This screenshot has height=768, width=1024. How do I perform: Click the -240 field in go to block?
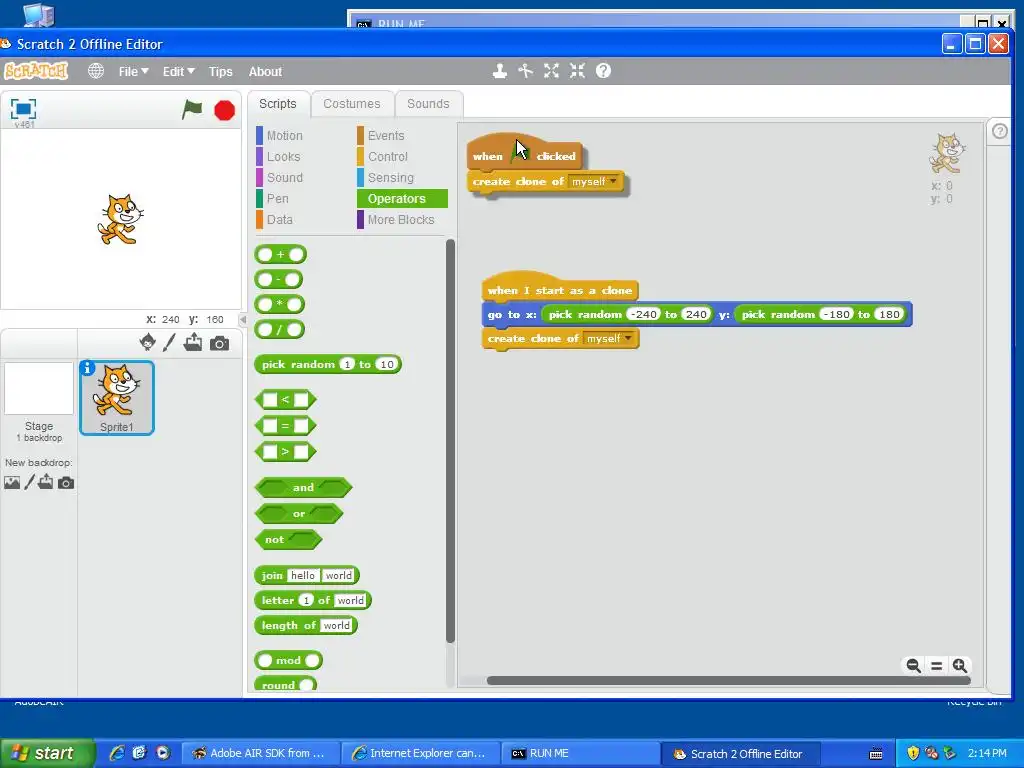pyautogui.click(x=643, y=314)
